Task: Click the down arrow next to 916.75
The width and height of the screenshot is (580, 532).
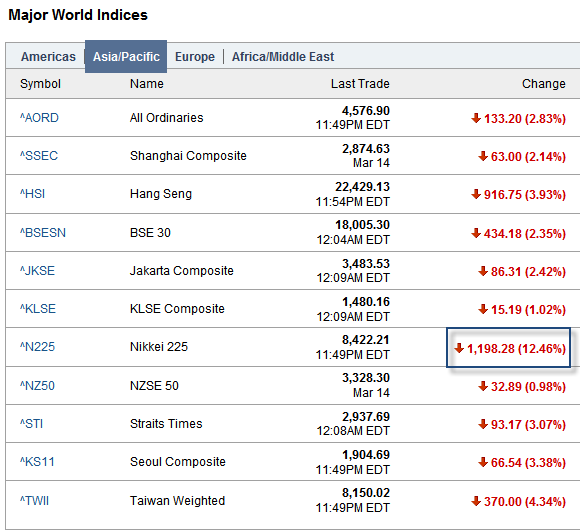Action: click(x=476, y=194)
